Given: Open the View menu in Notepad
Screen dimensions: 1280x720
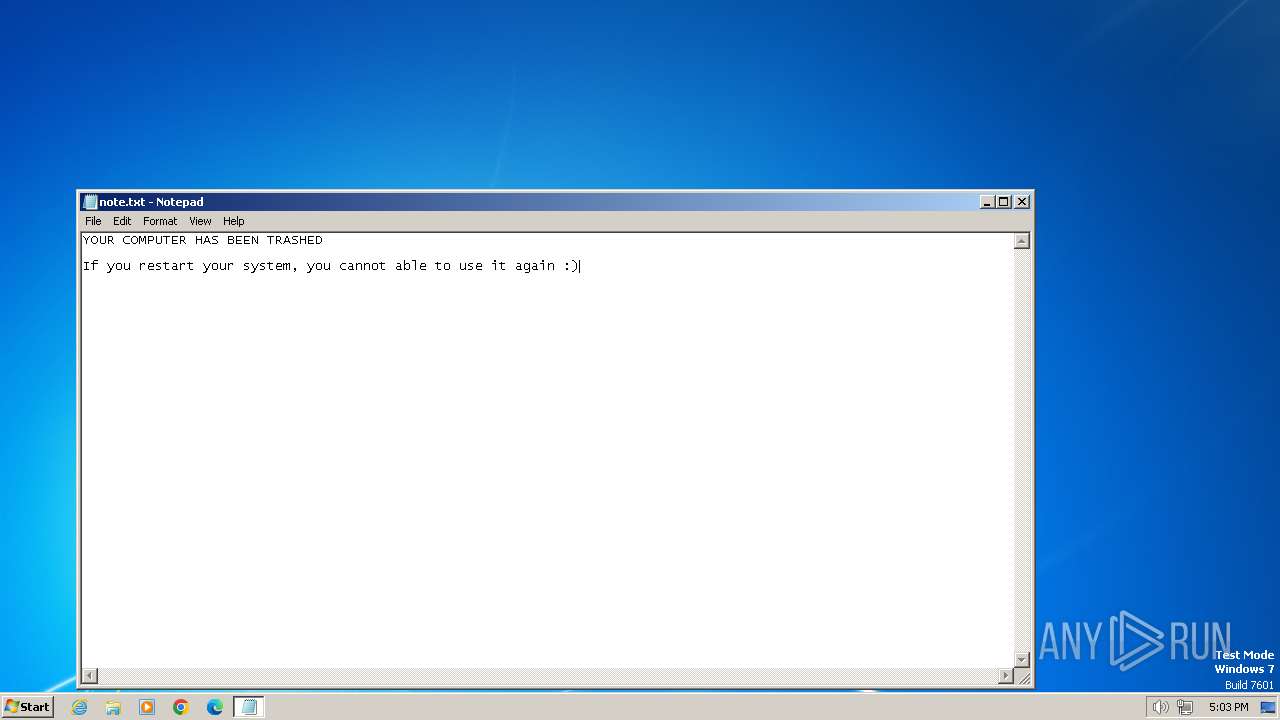Looking at the screenshot, I should pos(200,221).
